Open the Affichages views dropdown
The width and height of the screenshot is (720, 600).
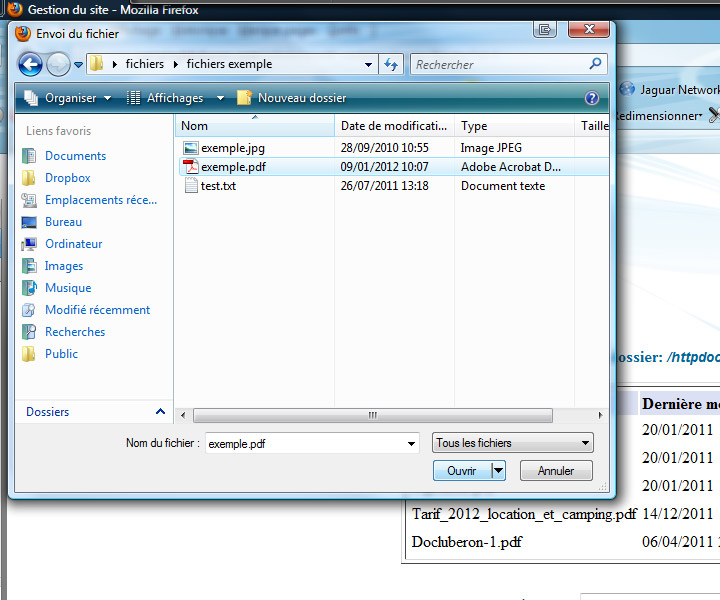pos(173,98)
